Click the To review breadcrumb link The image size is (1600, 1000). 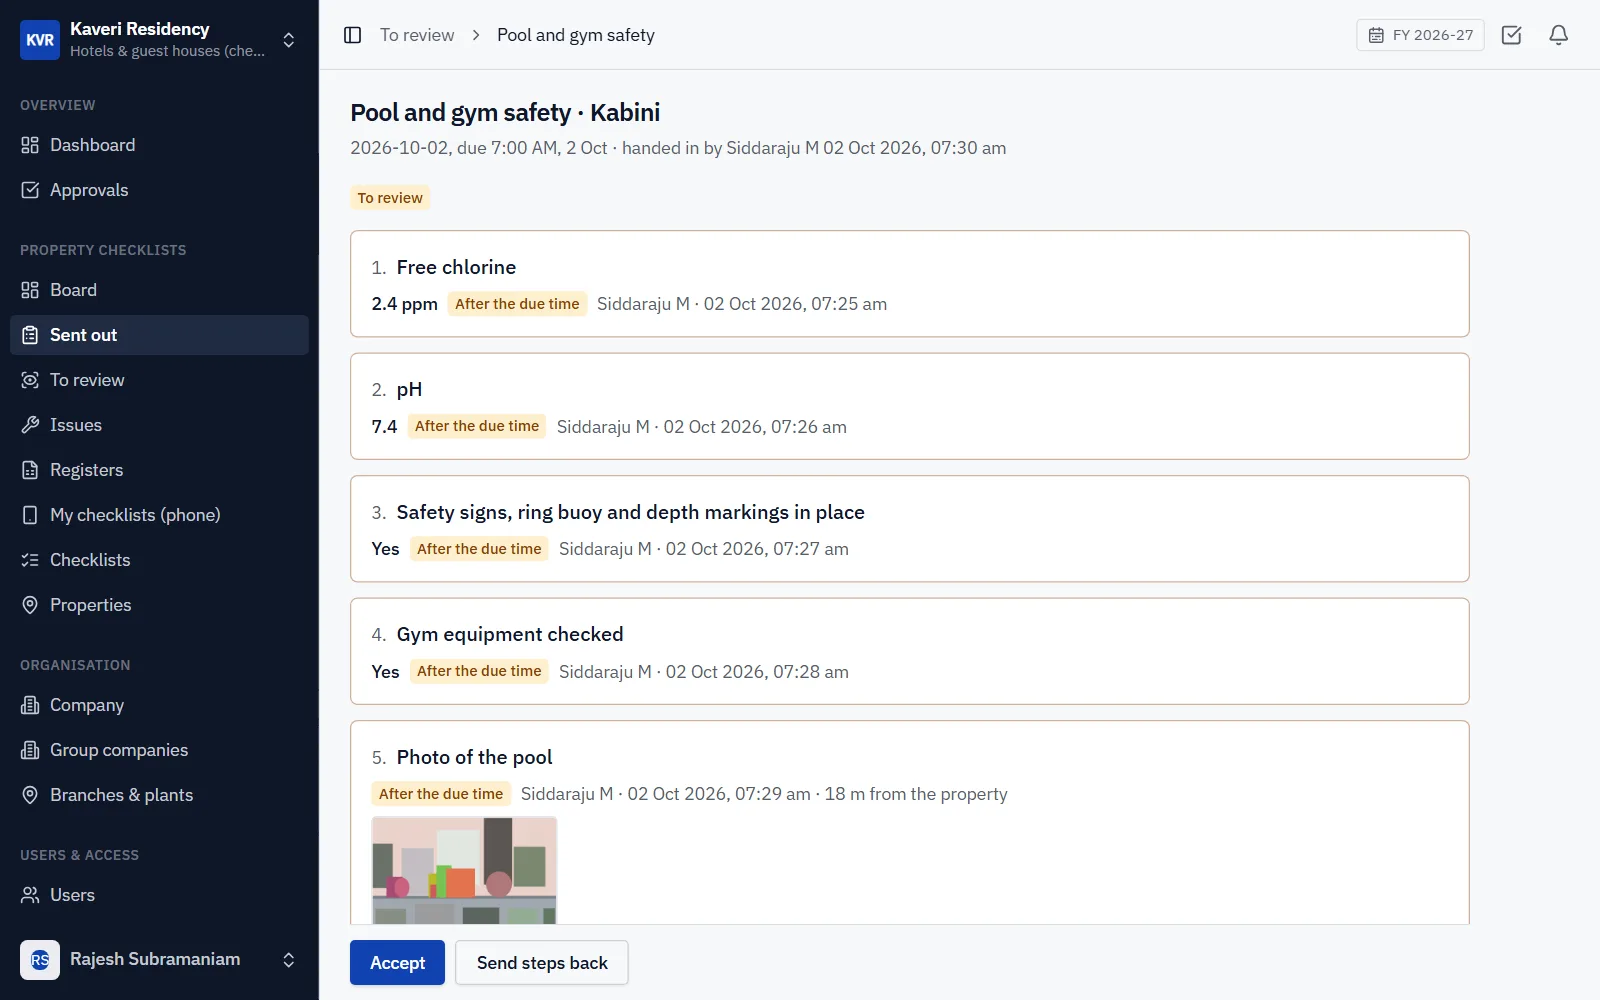(417, 35)
